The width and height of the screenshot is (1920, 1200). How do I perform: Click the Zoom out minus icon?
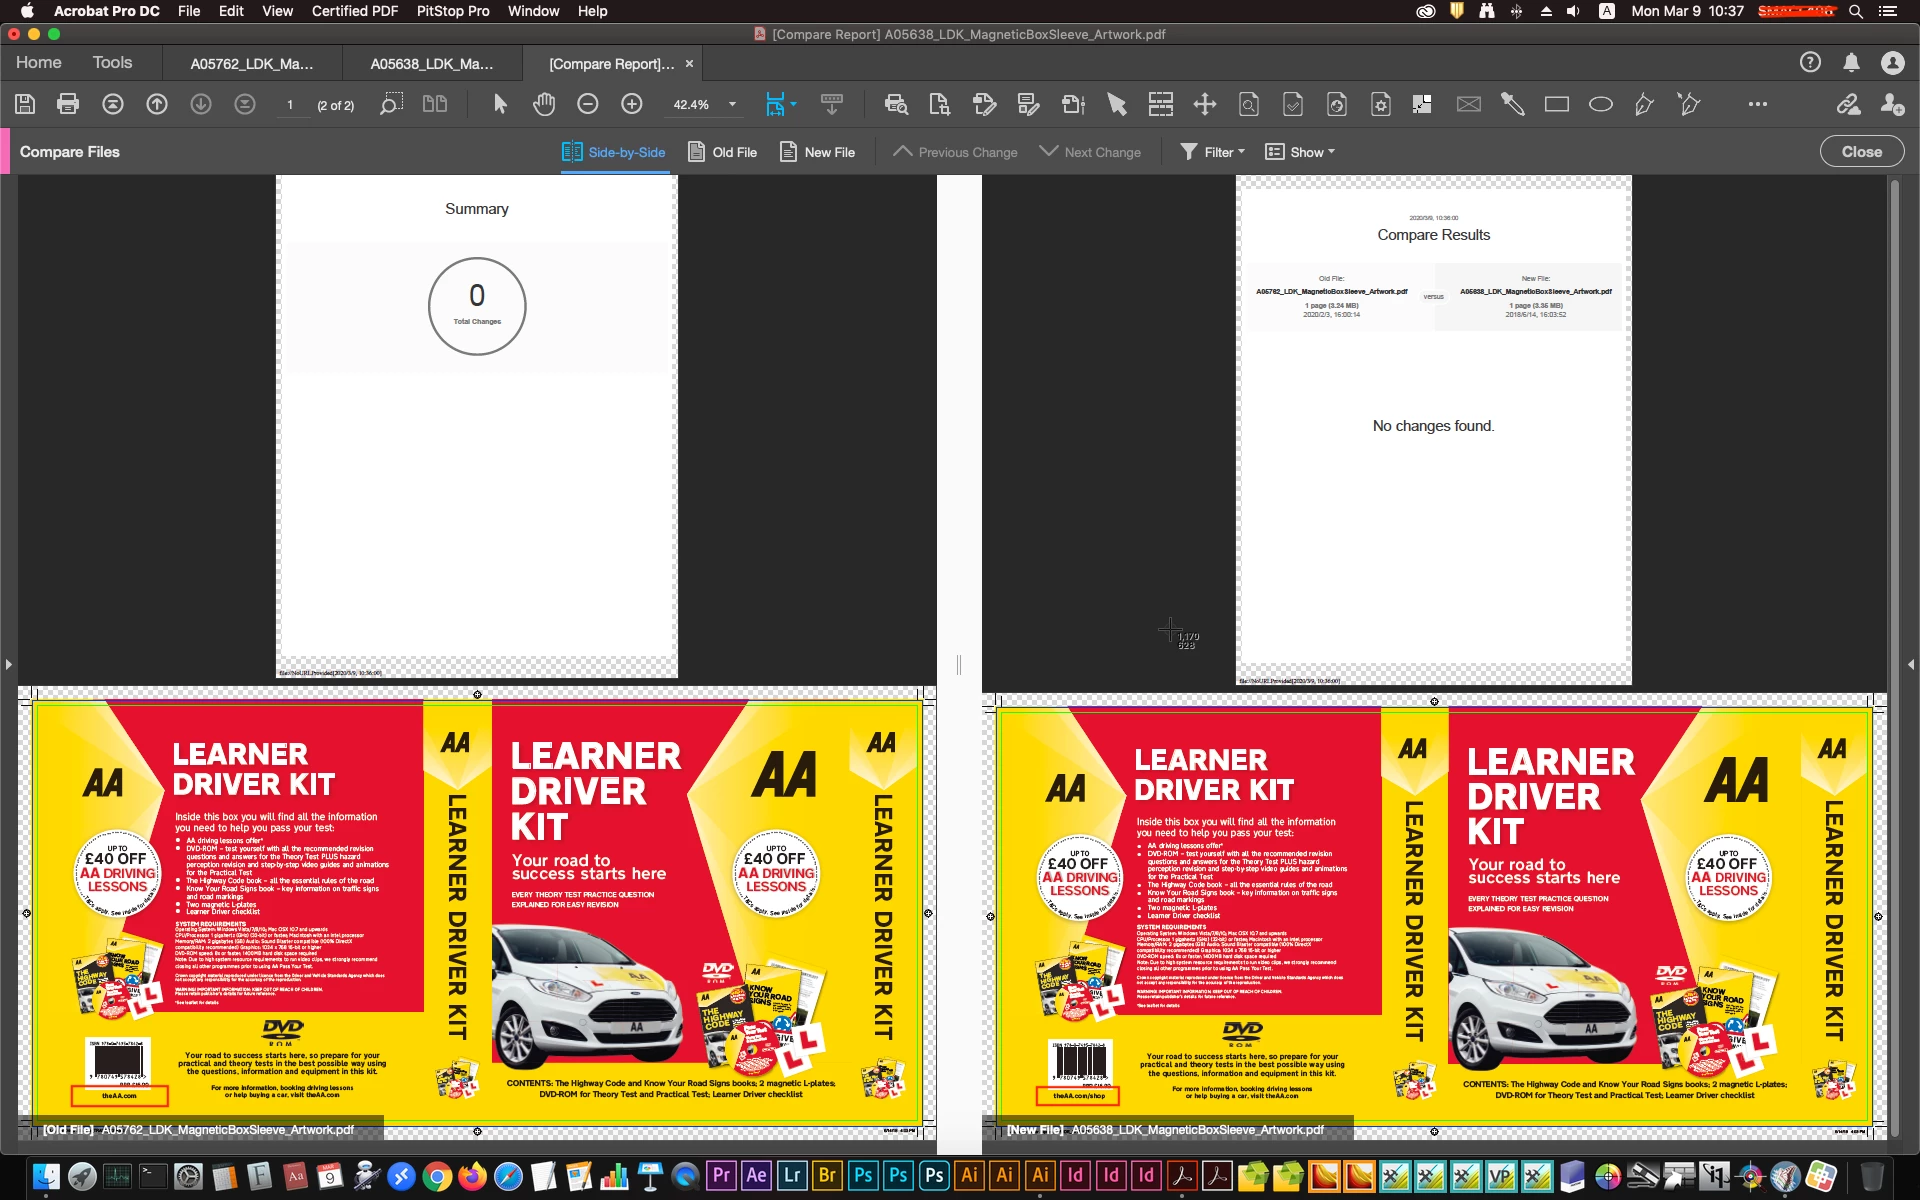pyautogui.click(x=588, y=104)
